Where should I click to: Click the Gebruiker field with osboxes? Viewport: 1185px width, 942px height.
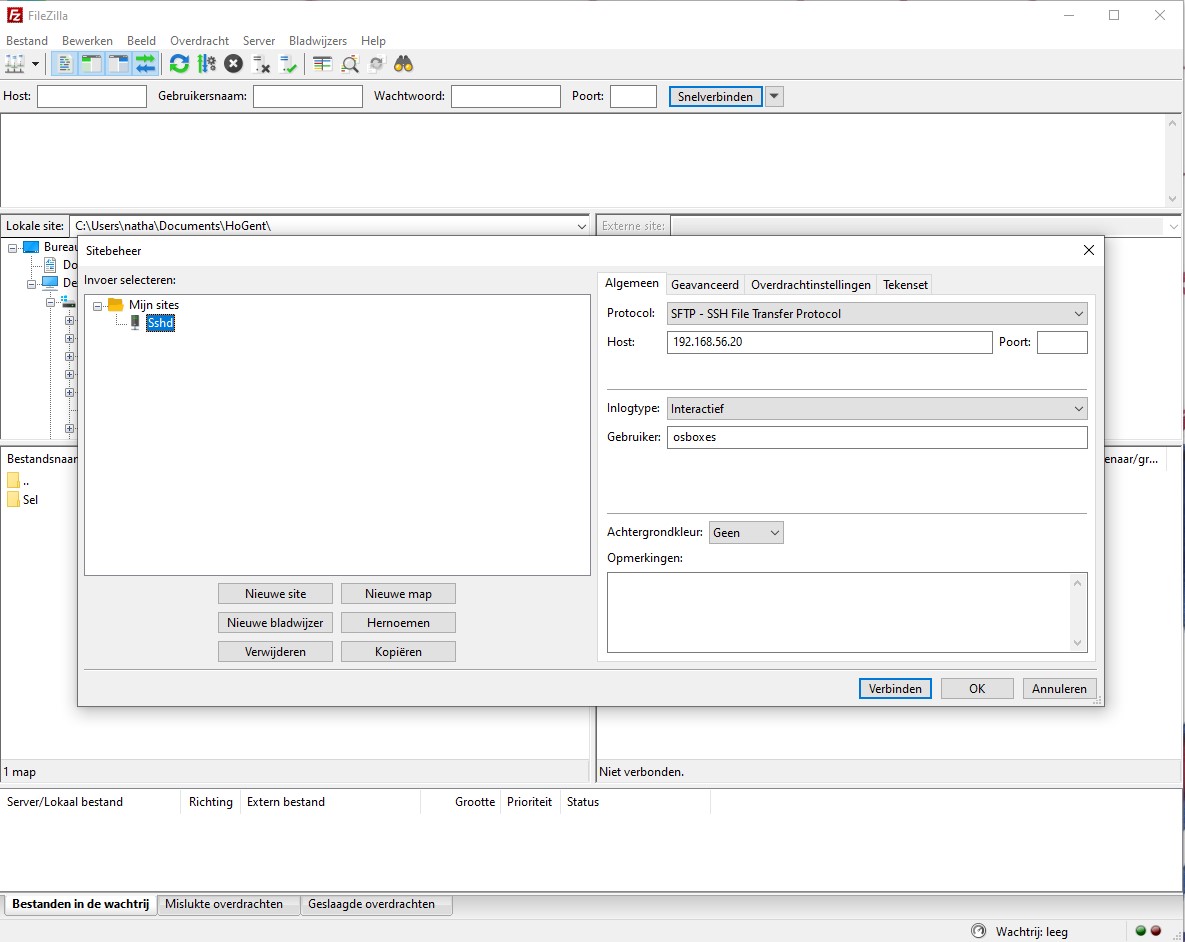877,437
